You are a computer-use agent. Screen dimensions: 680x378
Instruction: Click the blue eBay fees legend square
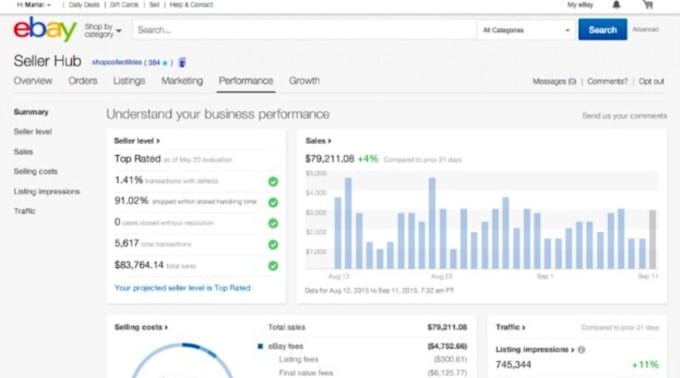click(260, 346)
